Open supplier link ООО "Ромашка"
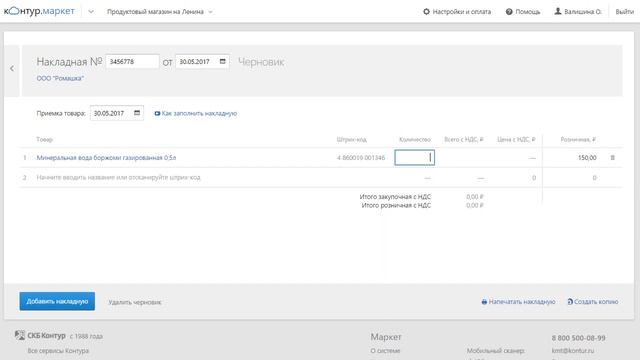This screenshot has width=640, height=360. [60, 78]
